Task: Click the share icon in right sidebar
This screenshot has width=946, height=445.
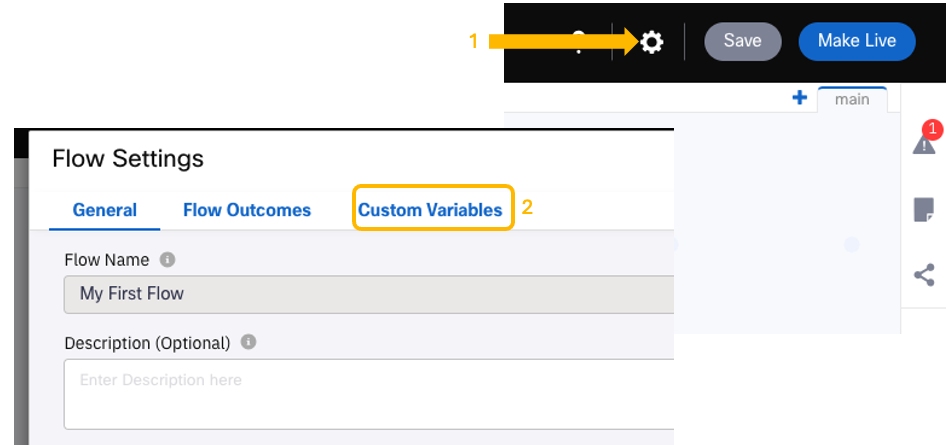Action: (924, 275)
